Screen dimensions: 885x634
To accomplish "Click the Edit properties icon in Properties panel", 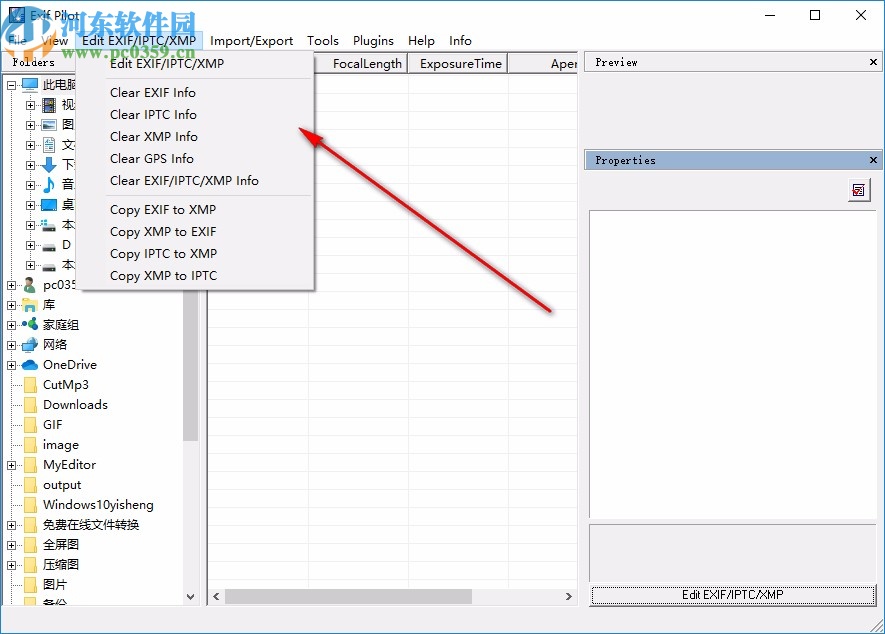I will click(x=858, y=189).
